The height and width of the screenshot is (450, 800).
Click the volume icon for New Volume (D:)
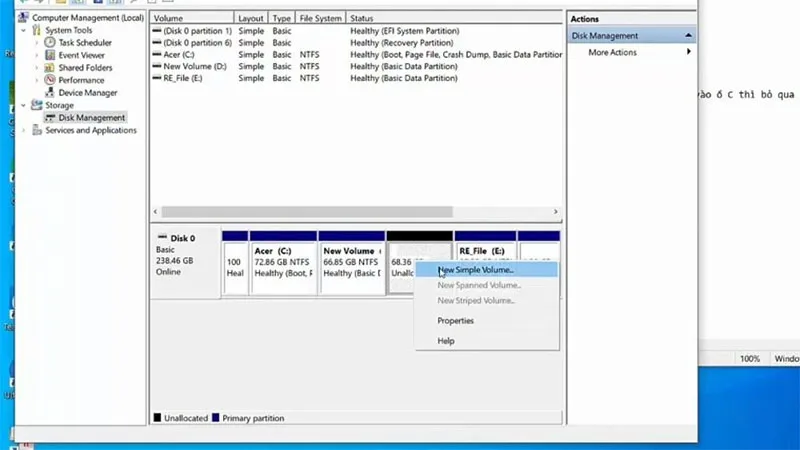(157, 66)
